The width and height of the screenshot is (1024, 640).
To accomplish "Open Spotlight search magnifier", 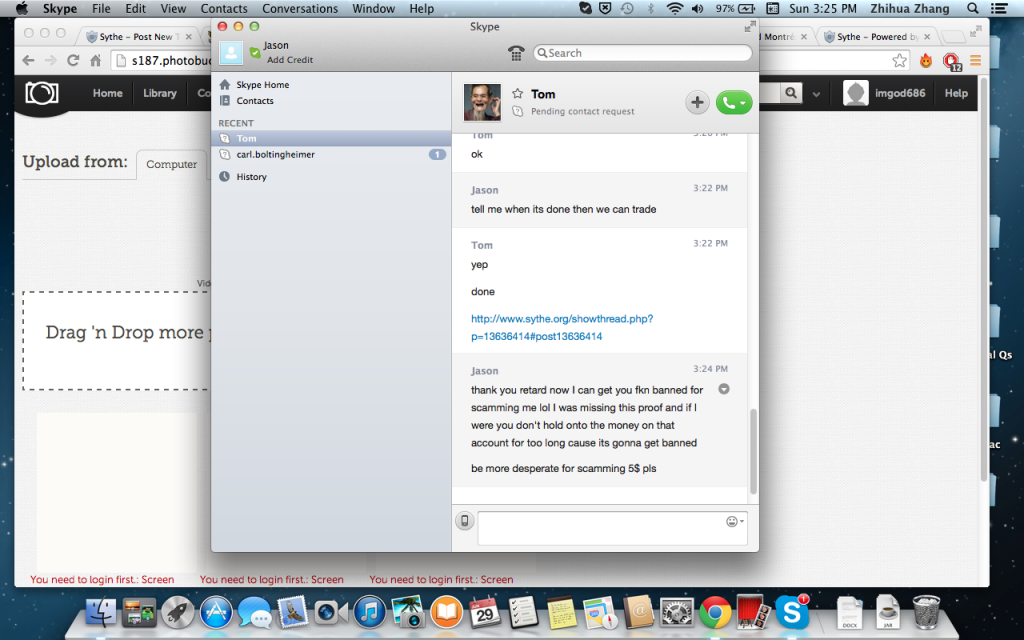I will click(973, 8).
